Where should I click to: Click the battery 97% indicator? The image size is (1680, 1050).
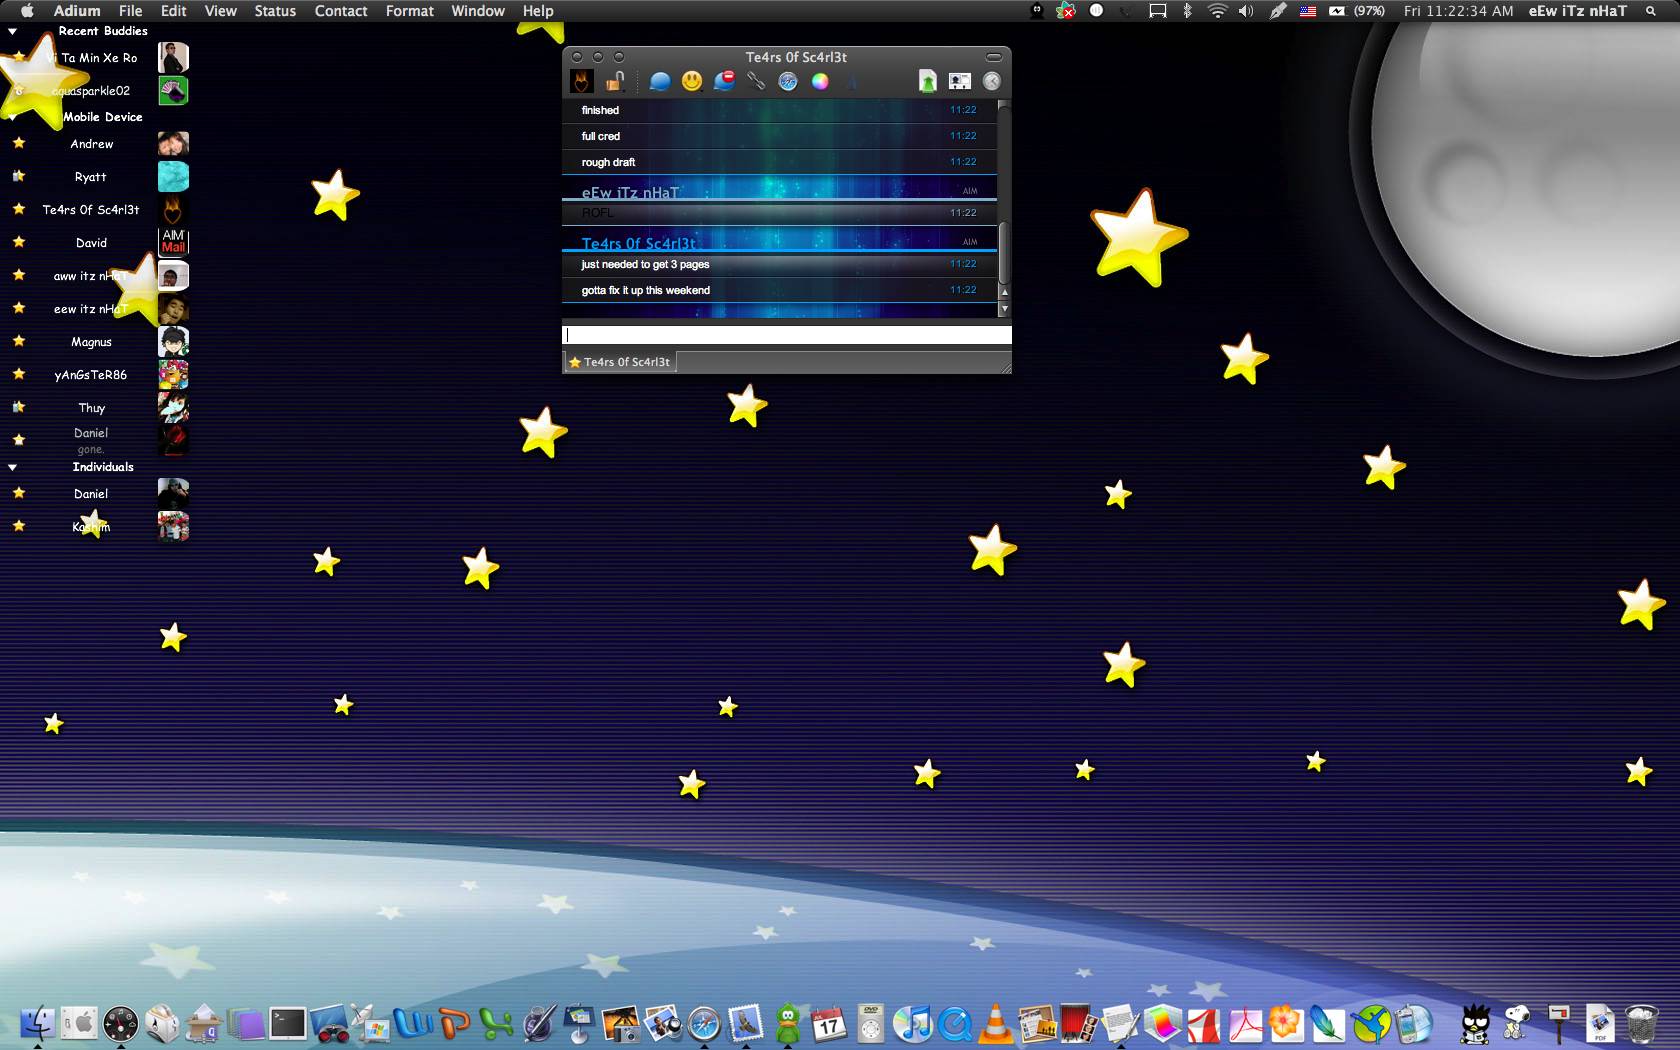click(1357, 11)
